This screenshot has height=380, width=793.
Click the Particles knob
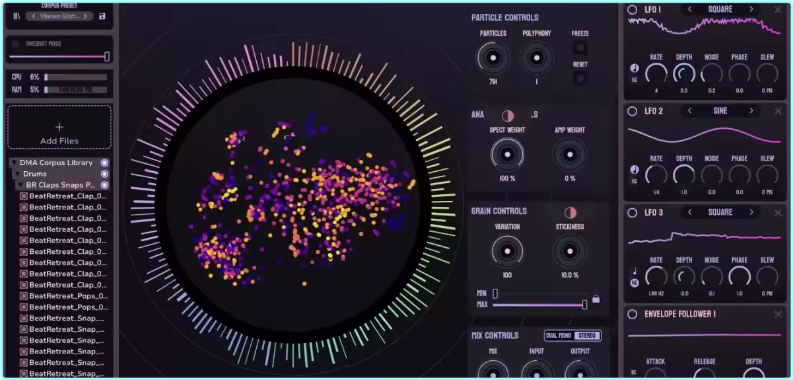pos(493,58)
